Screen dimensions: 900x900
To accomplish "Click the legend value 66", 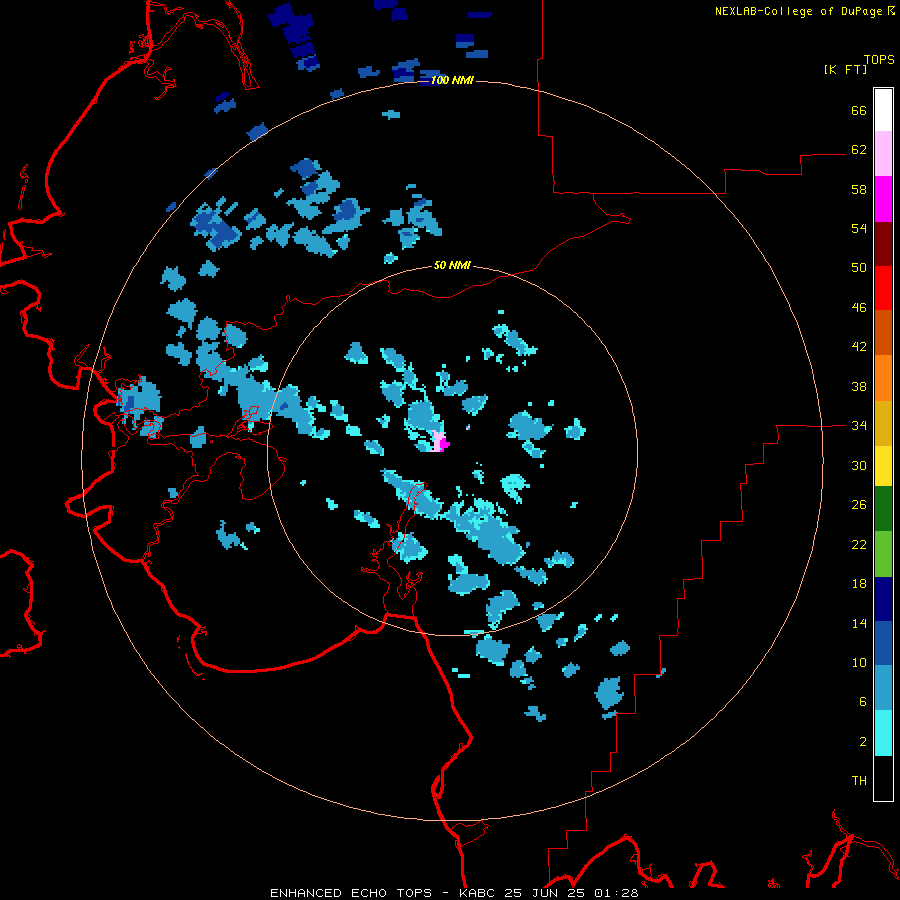I will pos(859,111).
